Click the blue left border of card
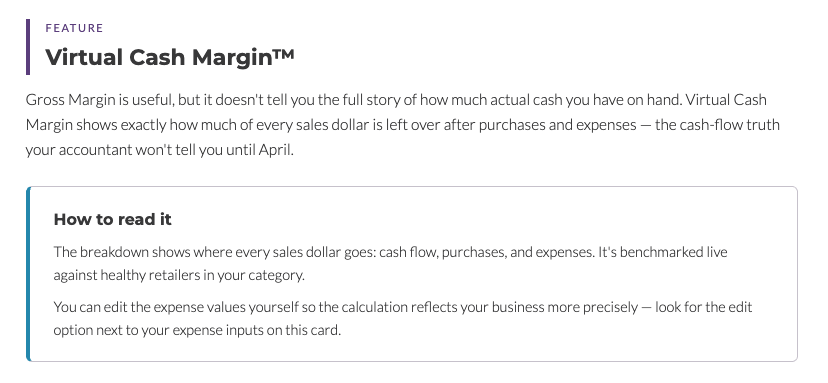Screen dimensions: 828x383 pos(29,274)
